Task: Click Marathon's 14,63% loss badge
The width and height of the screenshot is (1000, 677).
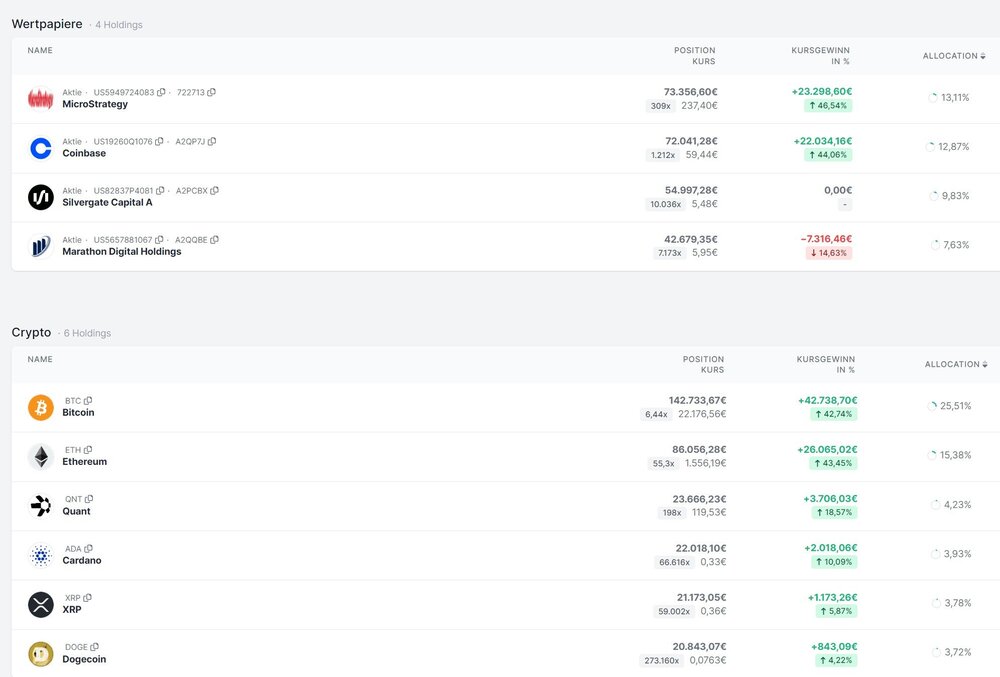Action: (x=828, y=254)
